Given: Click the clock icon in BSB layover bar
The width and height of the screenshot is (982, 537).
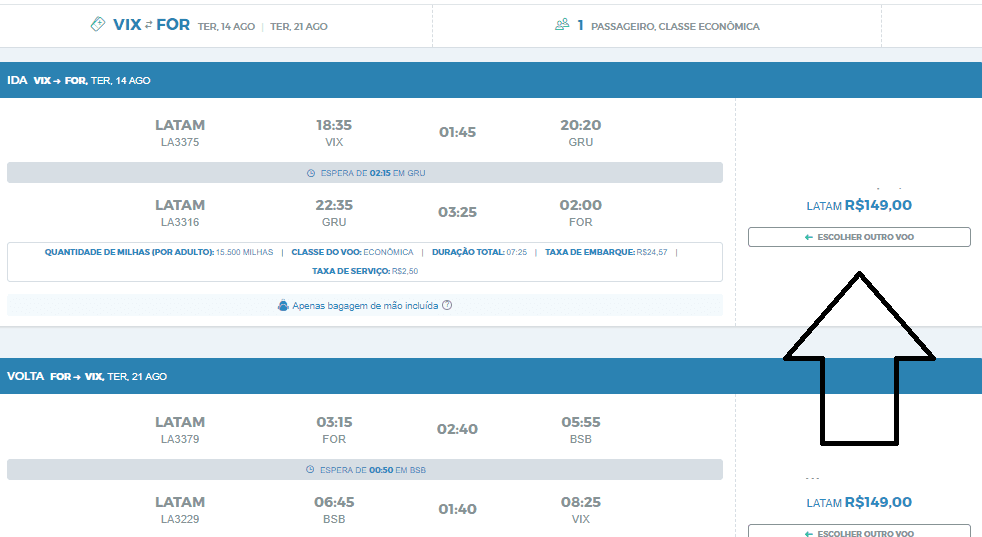Looking at the screenshot, I should [310, 470].
